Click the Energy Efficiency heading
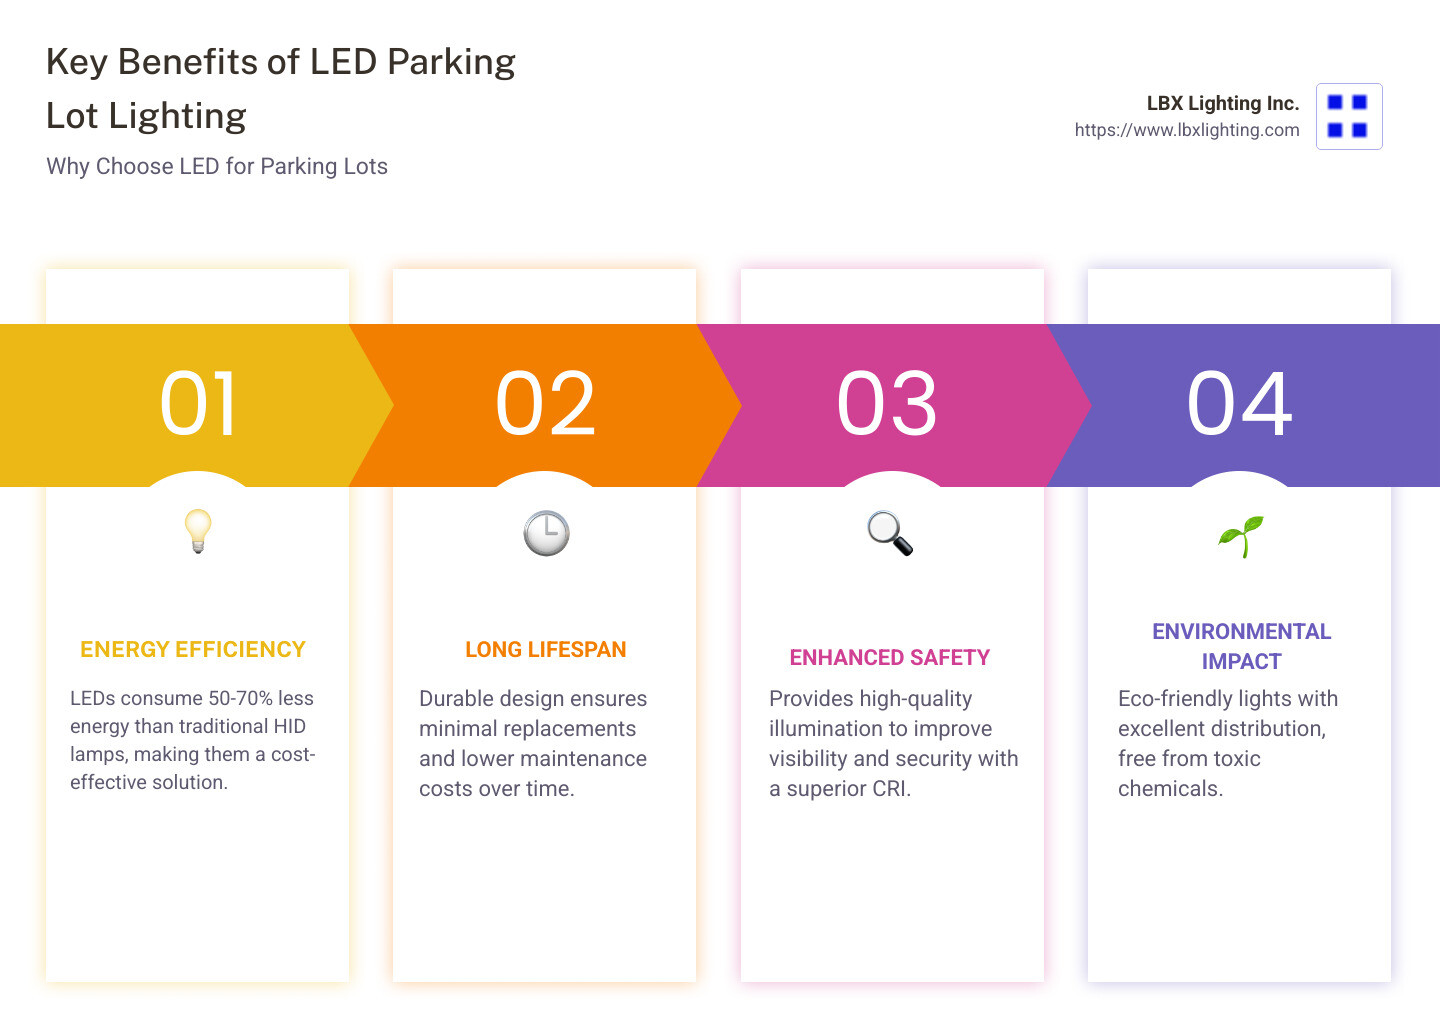Viewport: 1440px width, 1024px height. (193, 650)
